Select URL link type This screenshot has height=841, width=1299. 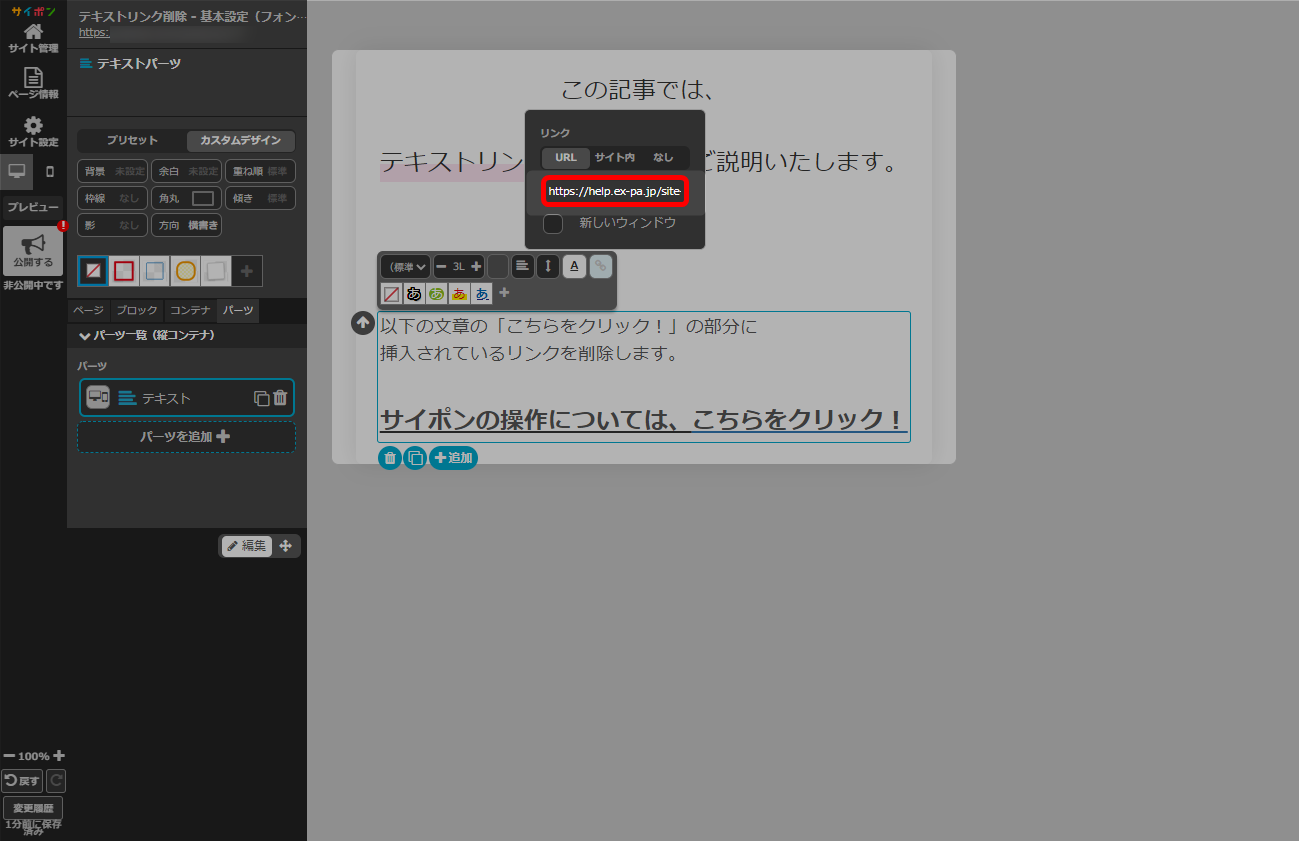[x=566, y=157]
